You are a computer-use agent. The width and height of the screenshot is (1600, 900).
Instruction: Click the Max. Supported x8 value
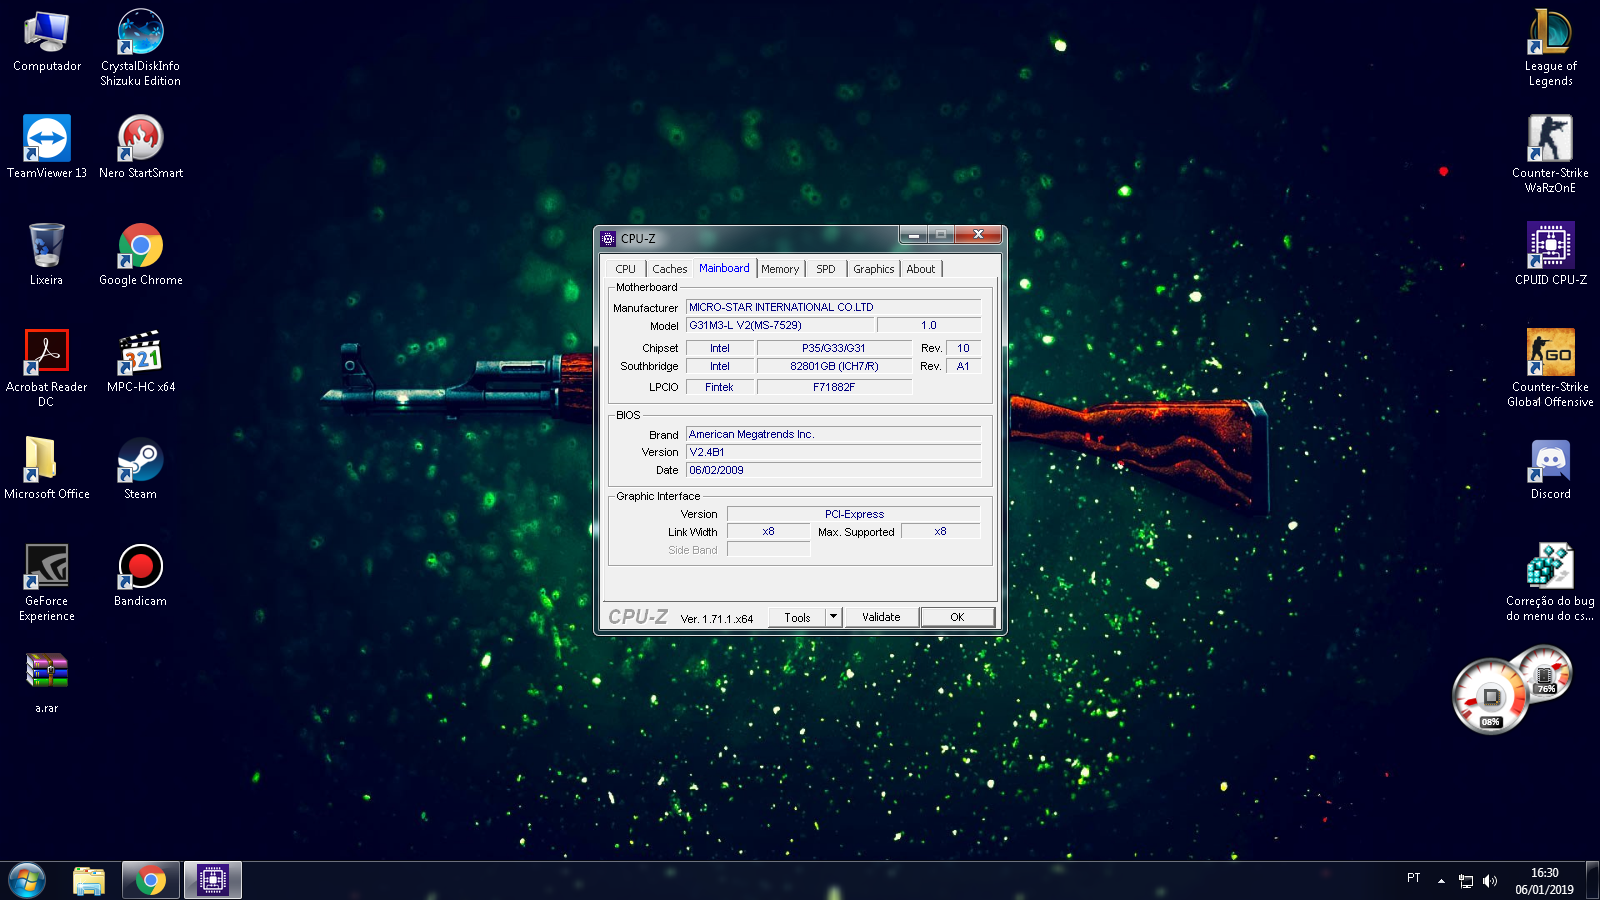[940, 531]
